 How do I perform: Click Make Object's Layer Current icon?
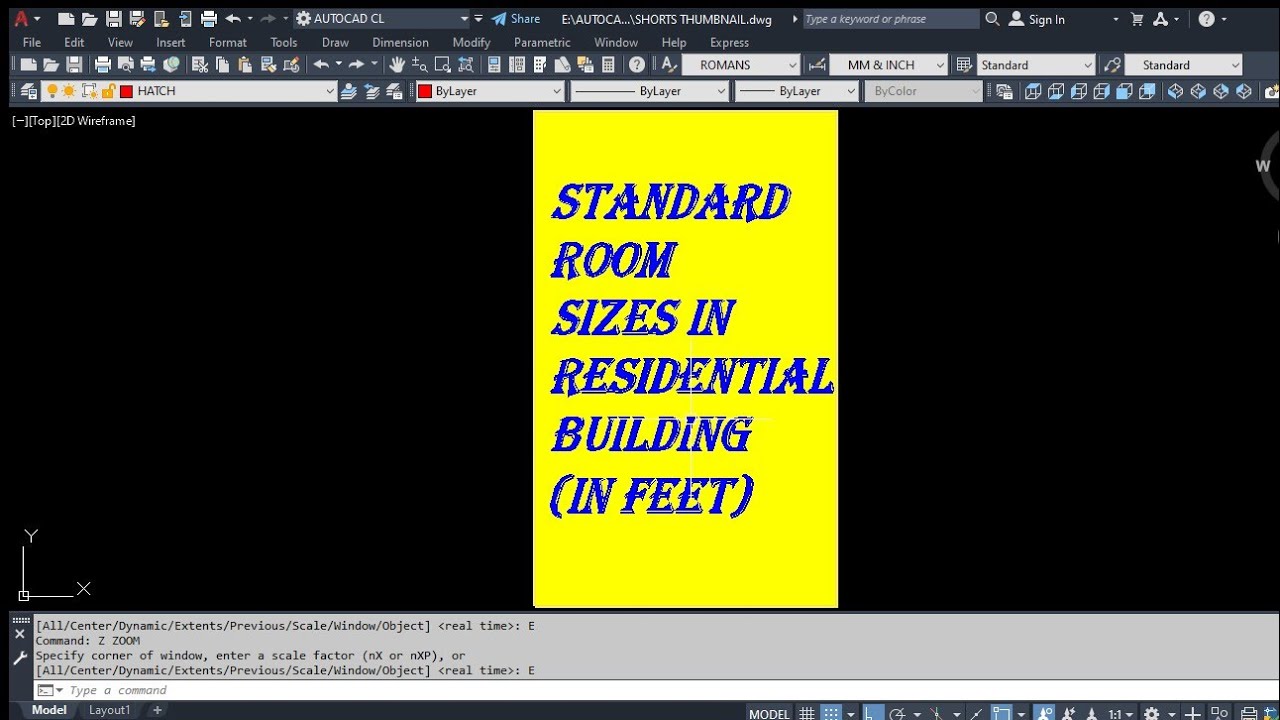(x=349, y=91)
